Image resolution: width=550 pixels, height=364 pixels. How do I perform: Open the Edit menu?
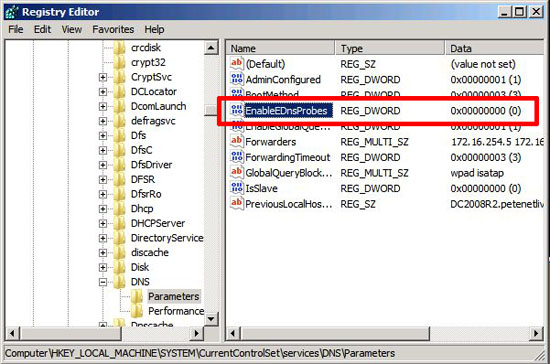tap(42, 29)
